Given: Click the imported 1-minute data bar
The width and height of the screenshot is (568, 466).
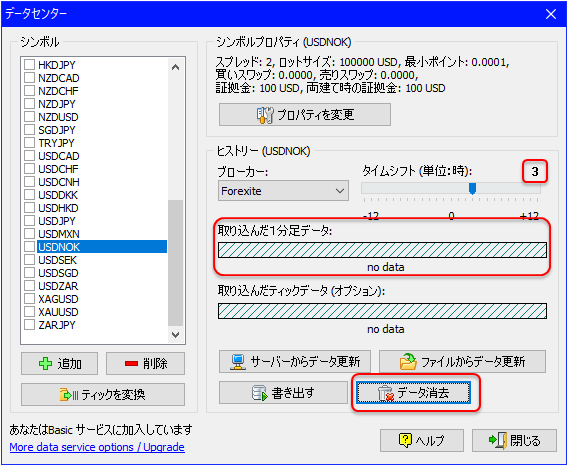Looking at the screenshot, I should point(382,250).
